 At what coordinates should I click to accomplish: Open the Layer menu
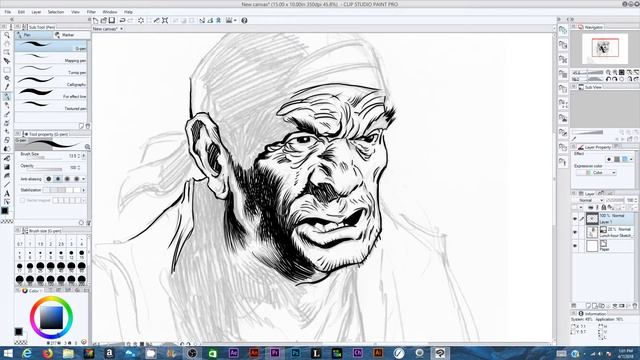click(x=36, y=12)
